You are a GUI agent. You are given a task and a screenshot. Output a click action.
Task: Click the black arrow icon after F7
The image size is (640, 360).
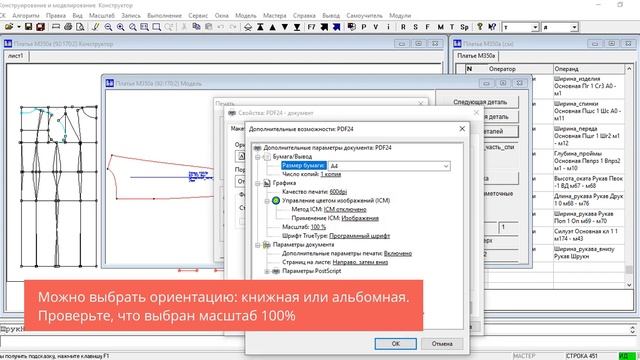pyautogui.click(x=324, y=27)
